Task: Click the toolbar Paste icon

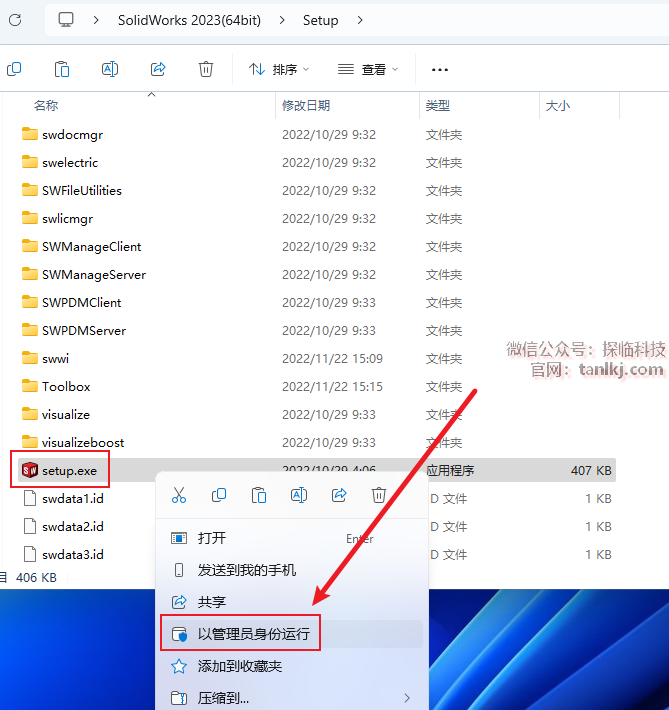Action: [x=62, y=69]
